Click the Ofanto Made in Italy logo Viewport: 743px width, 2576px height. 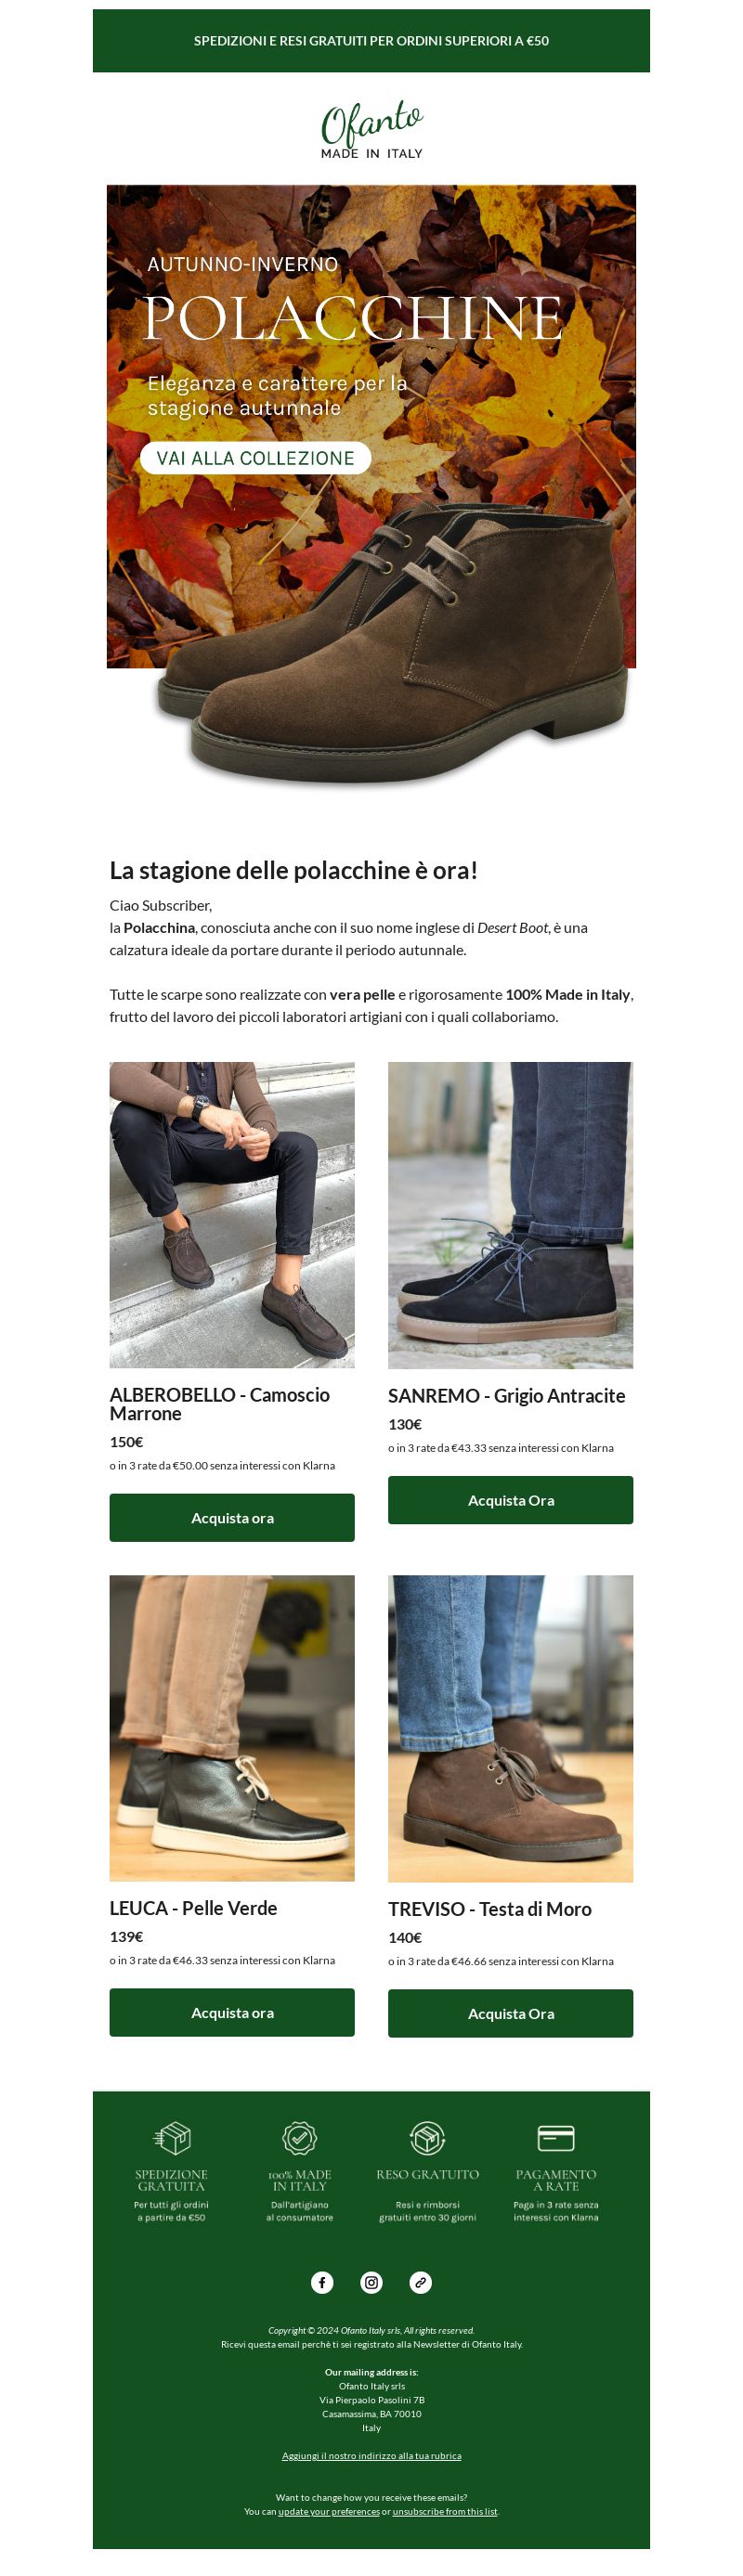click(372, 129)
